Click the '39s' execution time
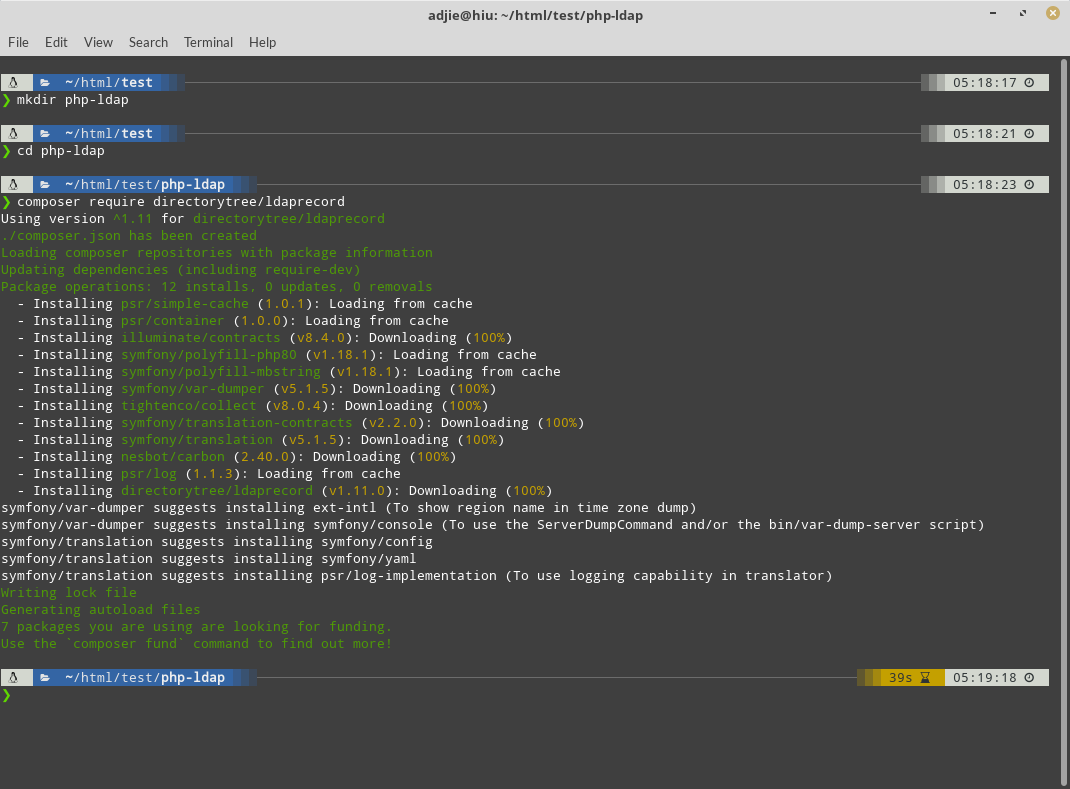 point(901,678)
